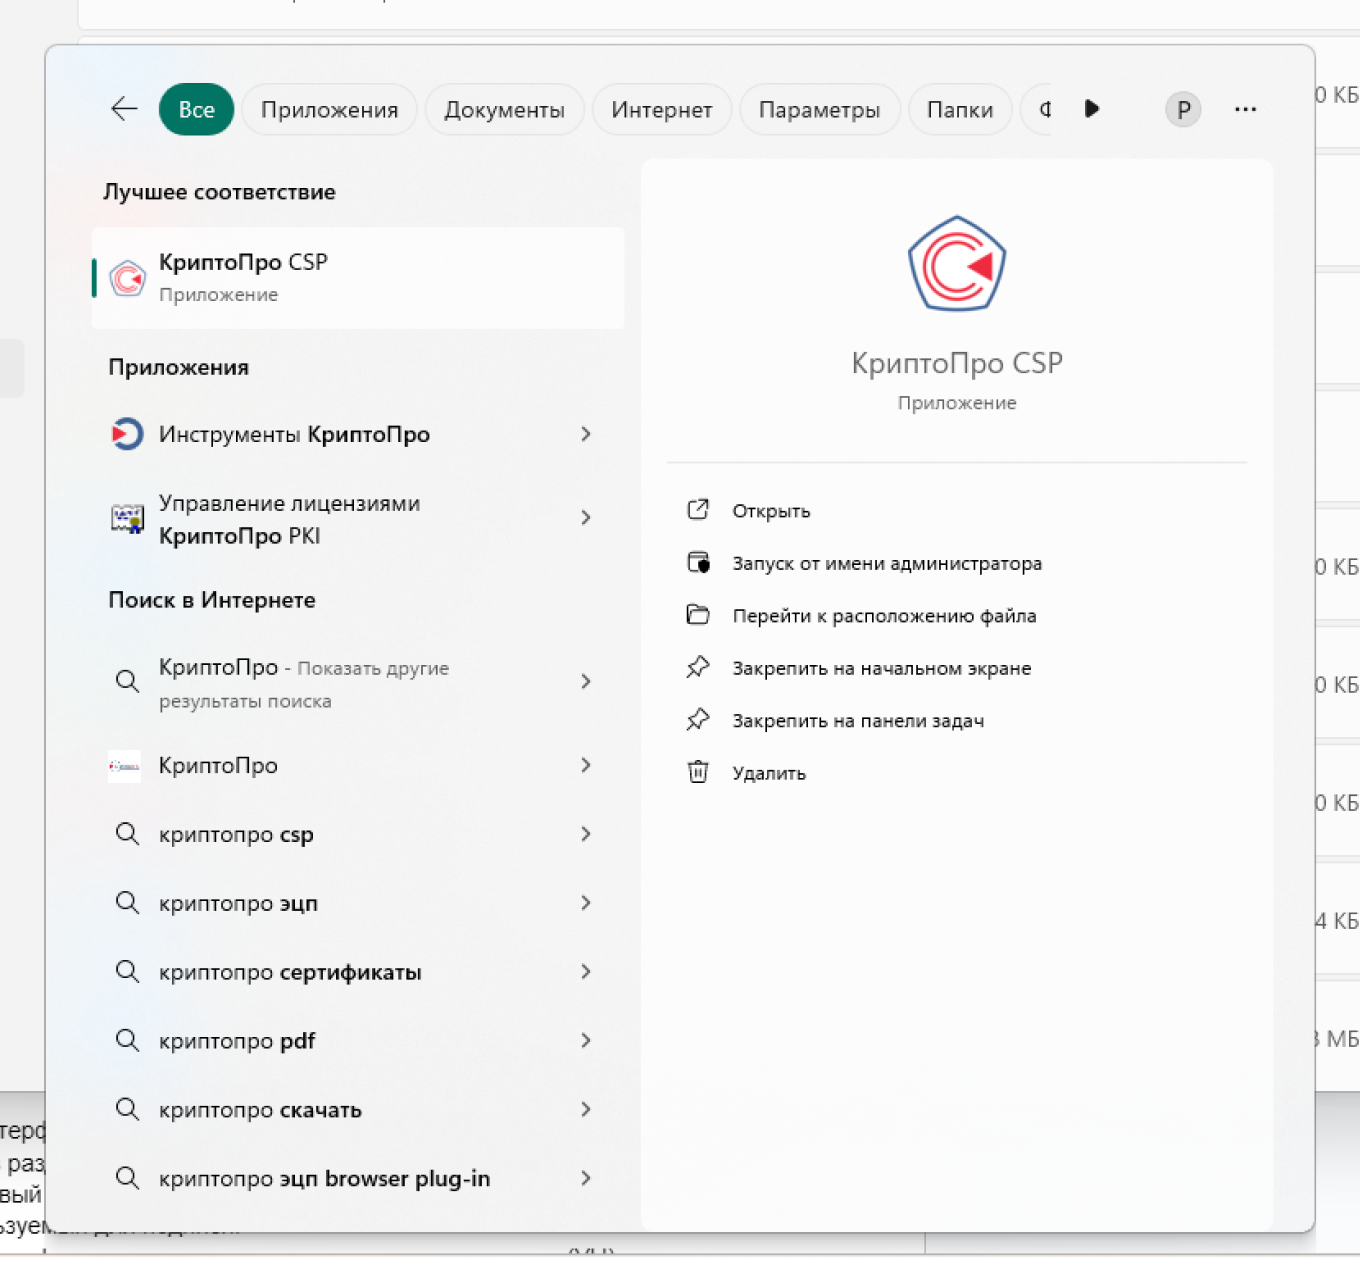Click the Инструменты КриптоПро app icon
The height and width of the screenshot is (1276, 1360).
coord(127,434)
